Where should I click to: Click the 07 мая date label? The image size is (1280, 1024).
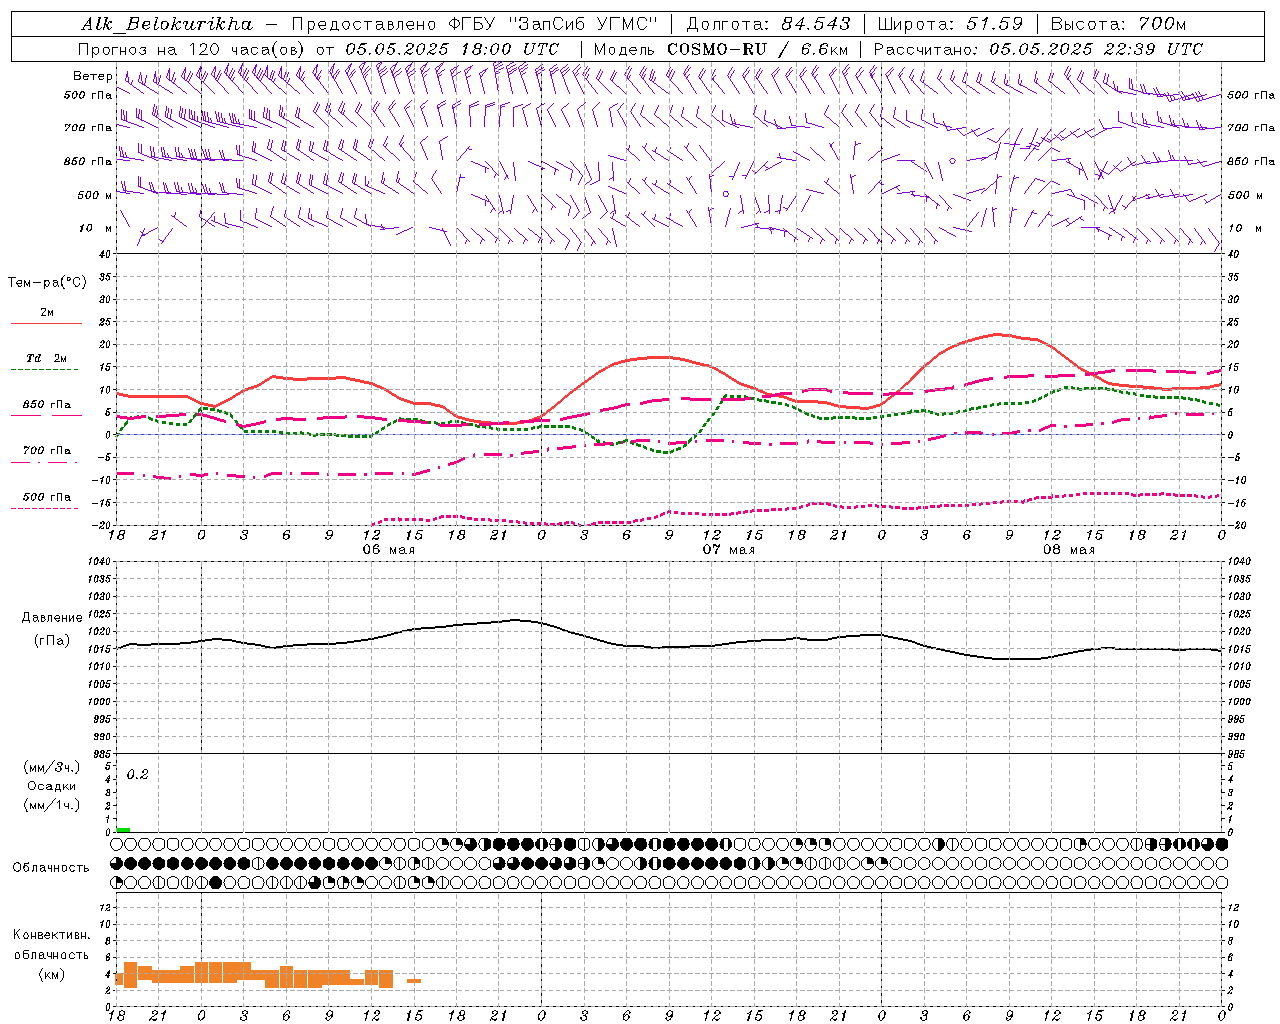pyautogui.click(x=728, y=550)
